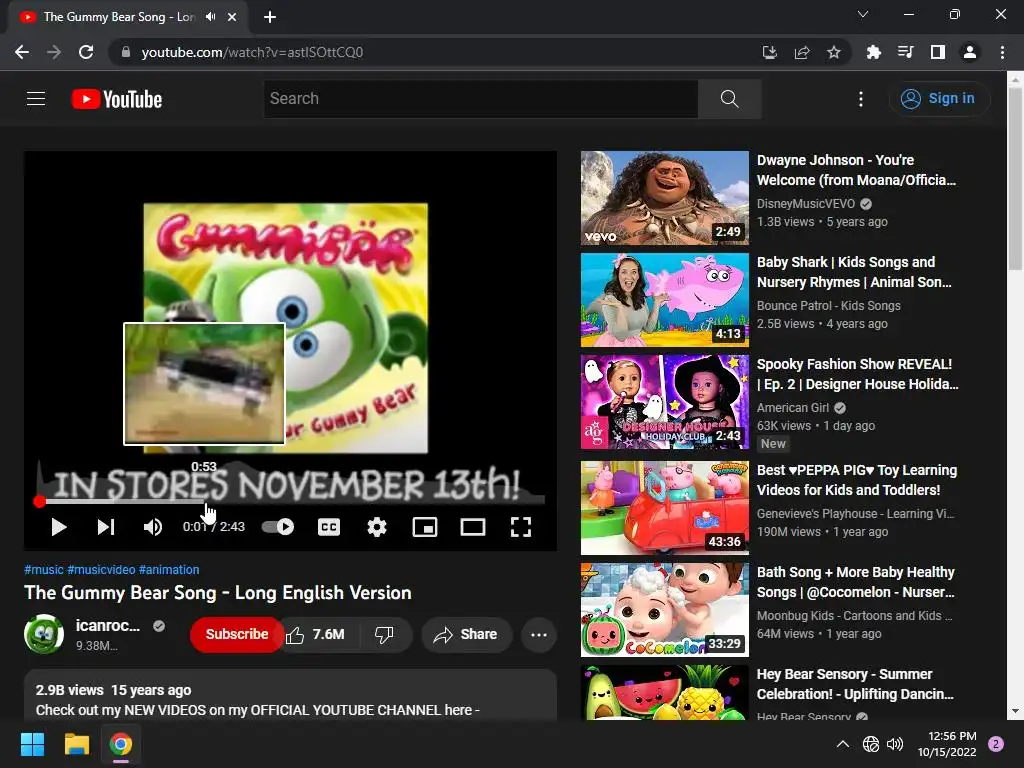
Task: Like the video with 7.6M likes
Action: coord(316,634)
